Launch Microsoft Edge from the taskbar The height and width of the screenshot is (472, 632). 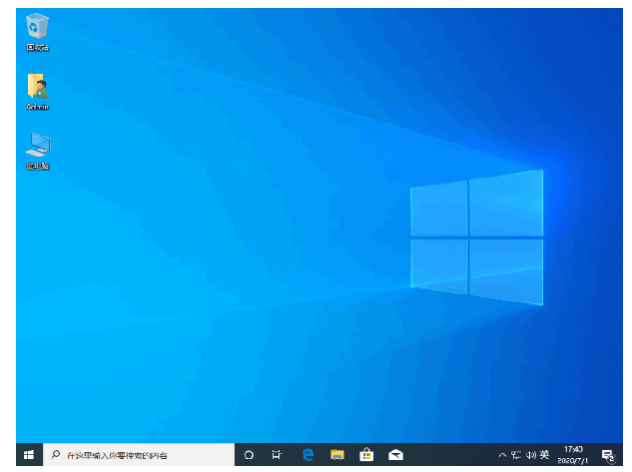pyautogui.click(x=308, y=455)
